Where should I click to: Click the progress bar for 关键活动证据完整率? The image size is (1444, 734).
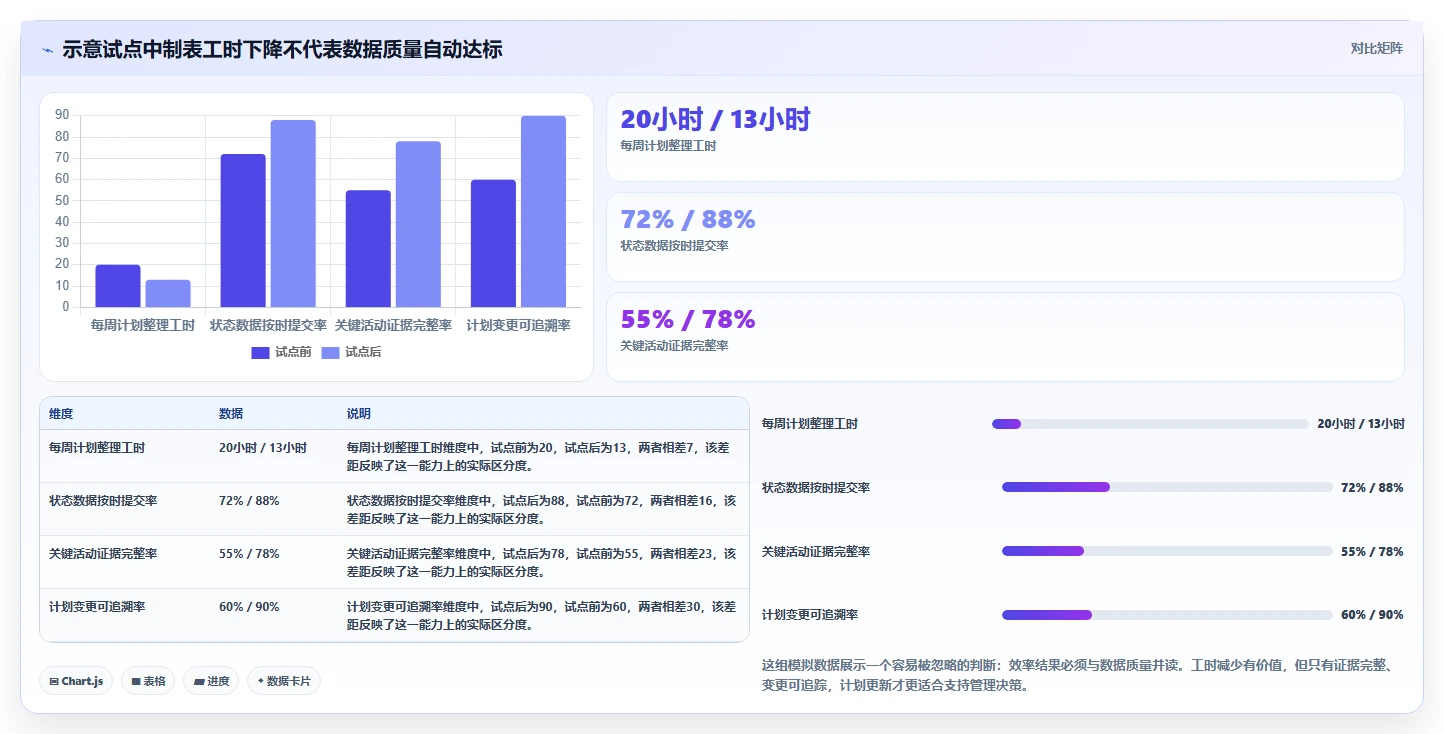click(1167, 551)
